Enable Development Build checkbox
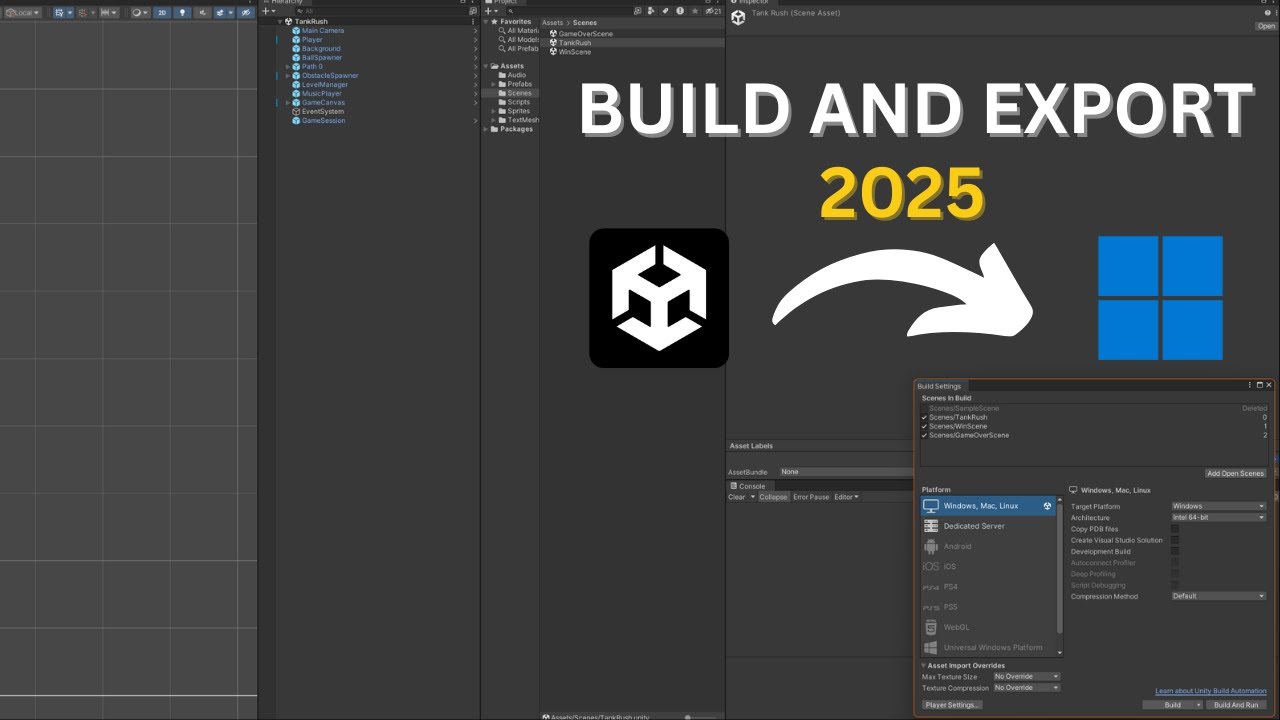 pyautogui.click(x=1175, y=551)
